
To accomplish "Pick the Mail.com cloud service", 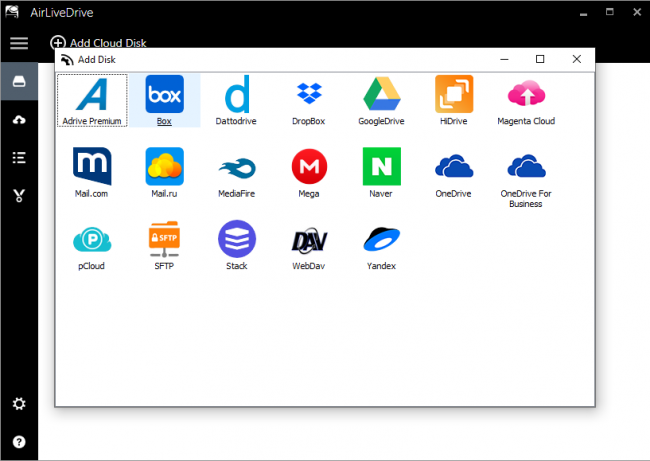I will pos(92,168).
